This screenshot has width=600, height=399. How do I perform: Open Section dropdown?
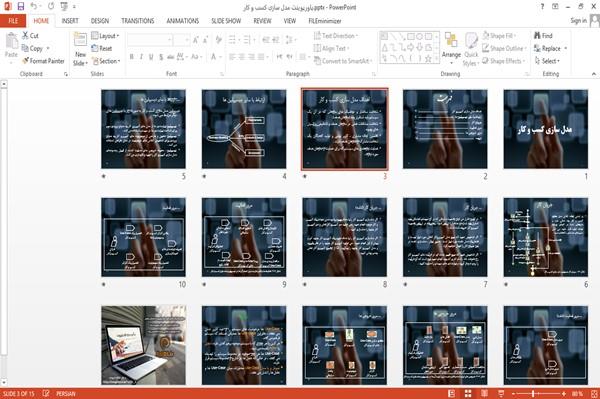[x=106, y=61]
